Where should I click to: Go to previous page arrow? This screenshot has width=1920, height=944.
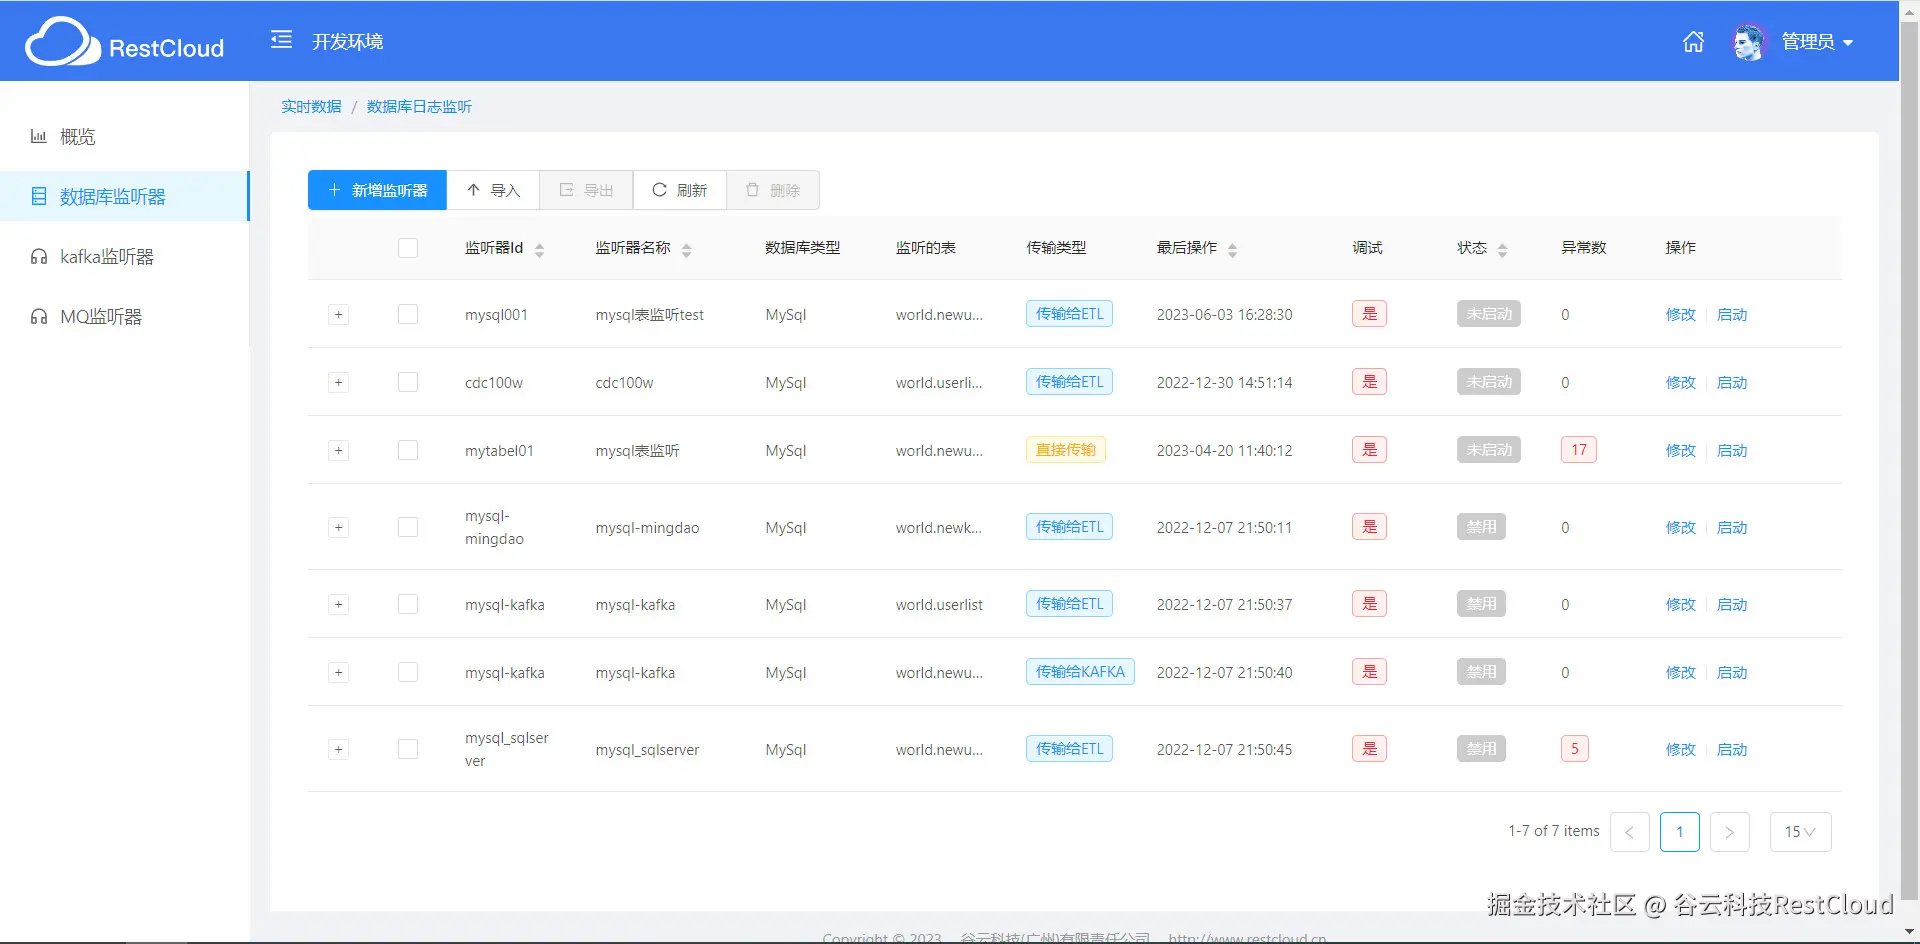(x=1629, y=832)
